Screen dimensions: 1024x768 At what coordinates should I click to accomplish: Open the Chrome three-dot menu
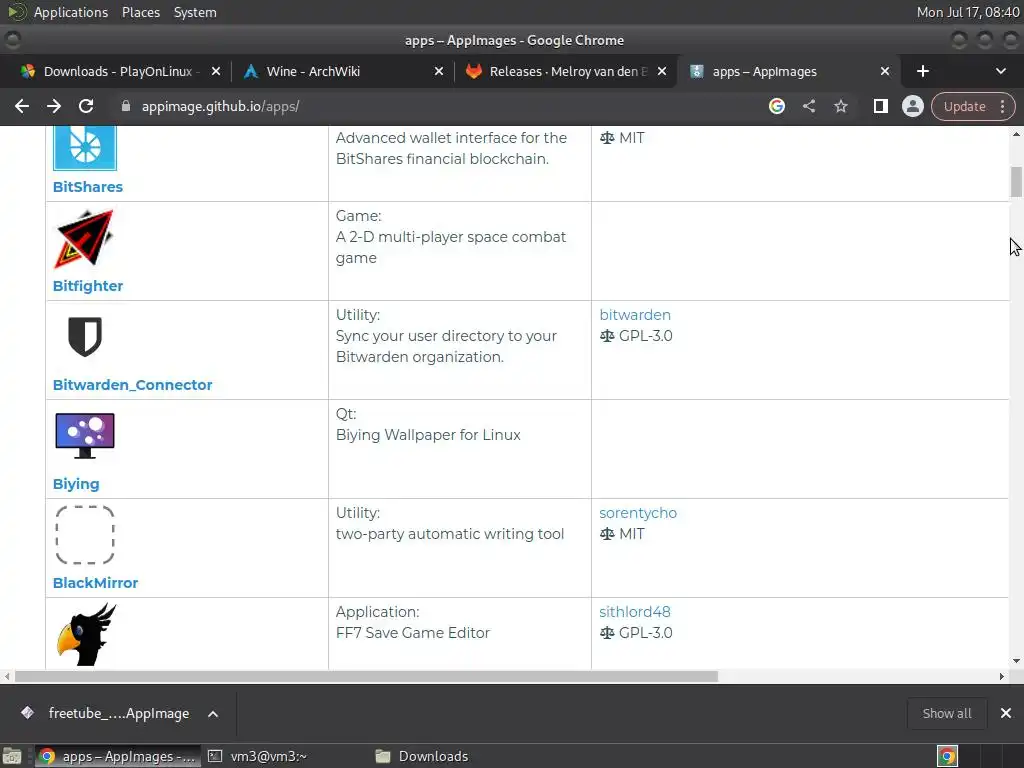click(1002, 106)
